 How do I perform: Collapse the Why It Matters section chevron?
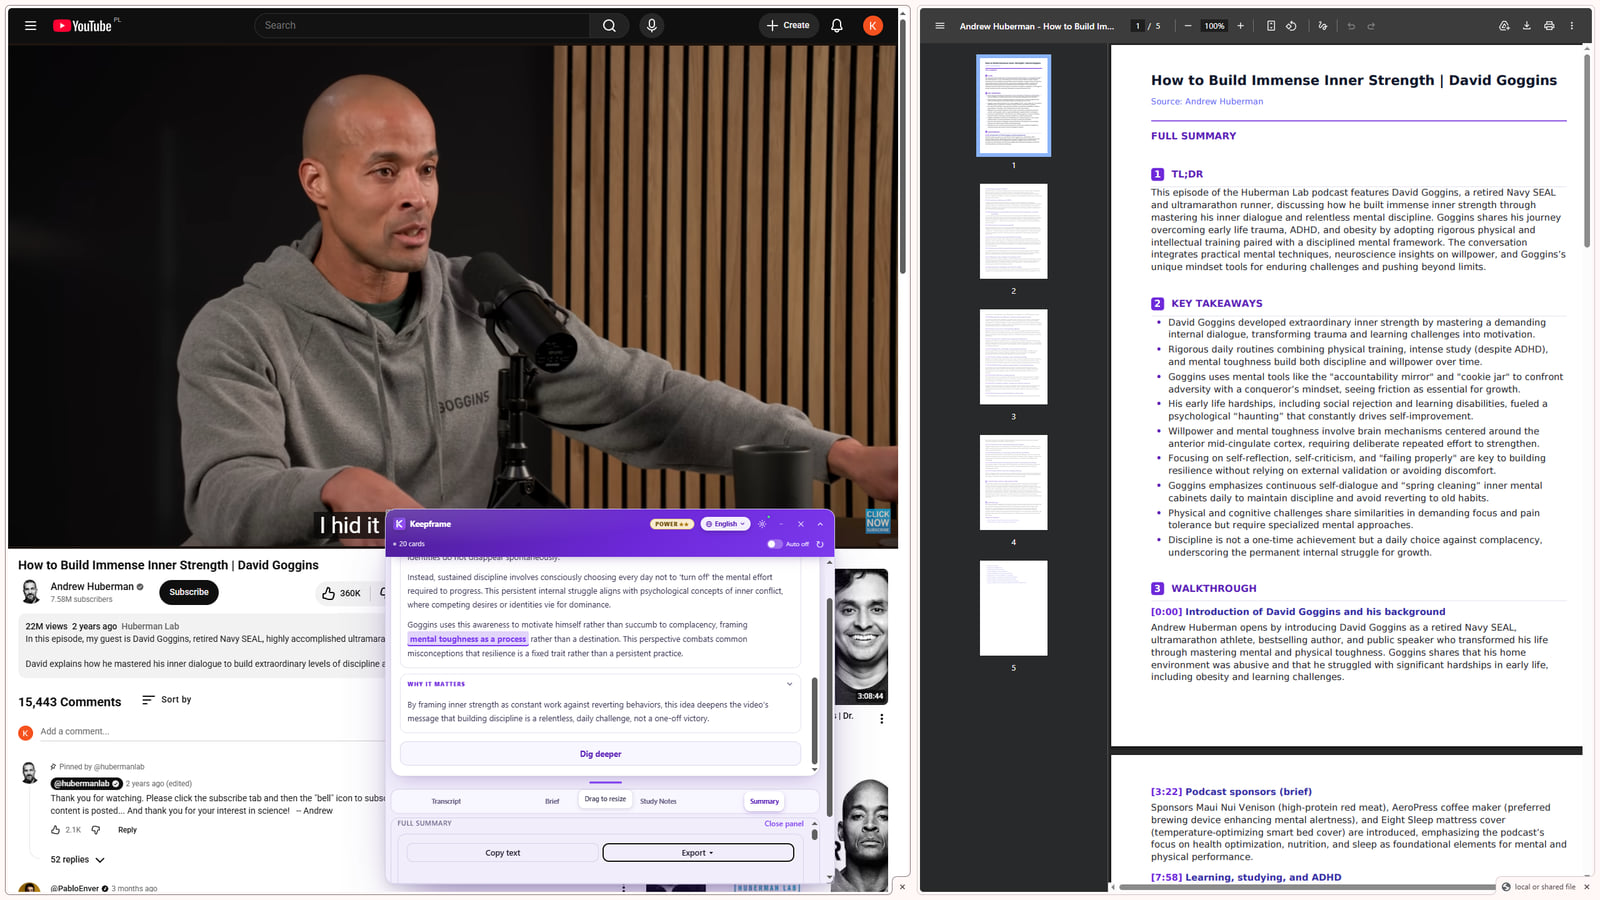[x=789, y=684]
